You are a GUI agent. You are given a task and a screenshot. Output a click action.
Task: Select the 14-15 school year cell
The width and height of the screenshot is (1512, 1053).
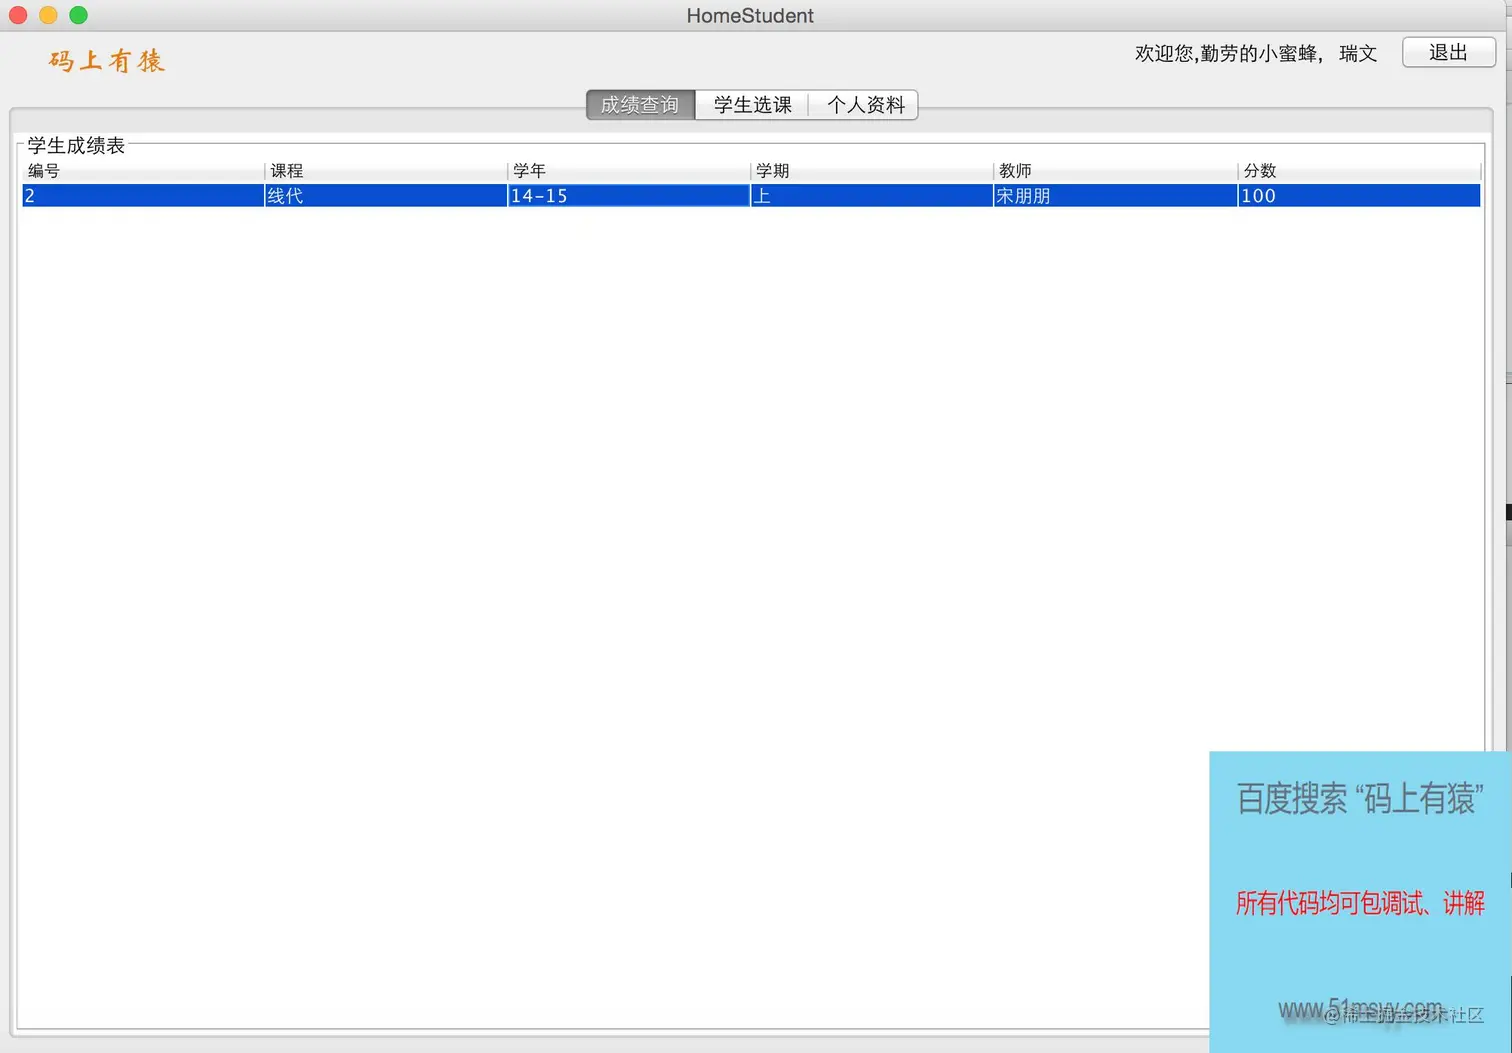pos(629,196)
